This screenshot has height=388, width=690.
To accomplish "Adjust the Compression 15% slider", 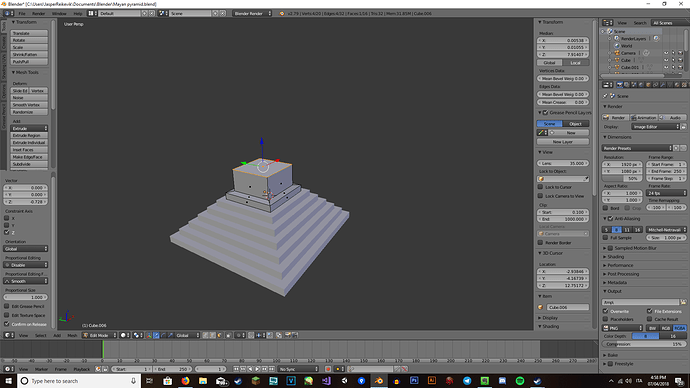I will (644, 344).
